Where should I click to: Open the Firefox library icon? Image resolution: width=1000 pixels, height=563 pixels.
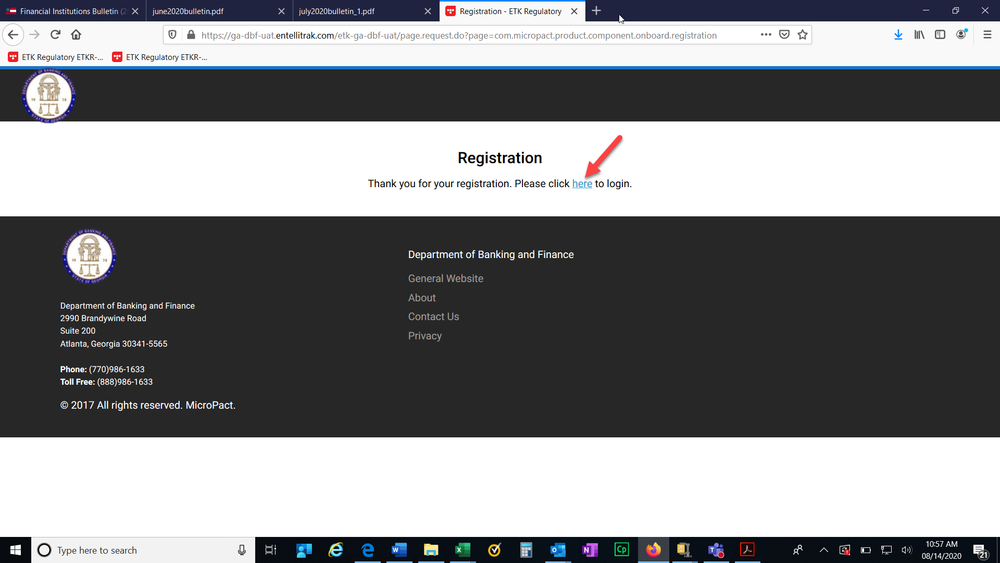pos(919,34)
